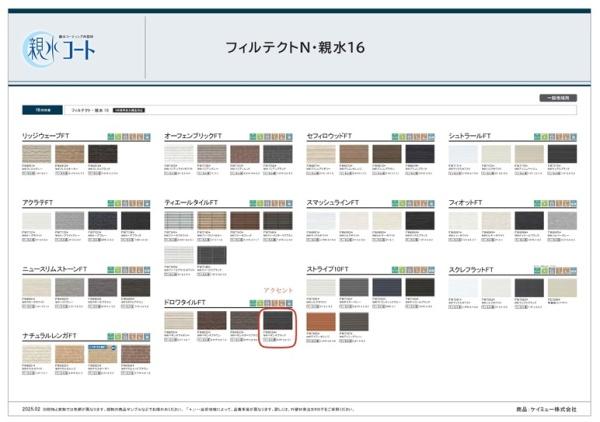The height and width of the screenshot is (422, 600).
Task: Click the スマッシュラインFT heading
Action: coord(333,203)
